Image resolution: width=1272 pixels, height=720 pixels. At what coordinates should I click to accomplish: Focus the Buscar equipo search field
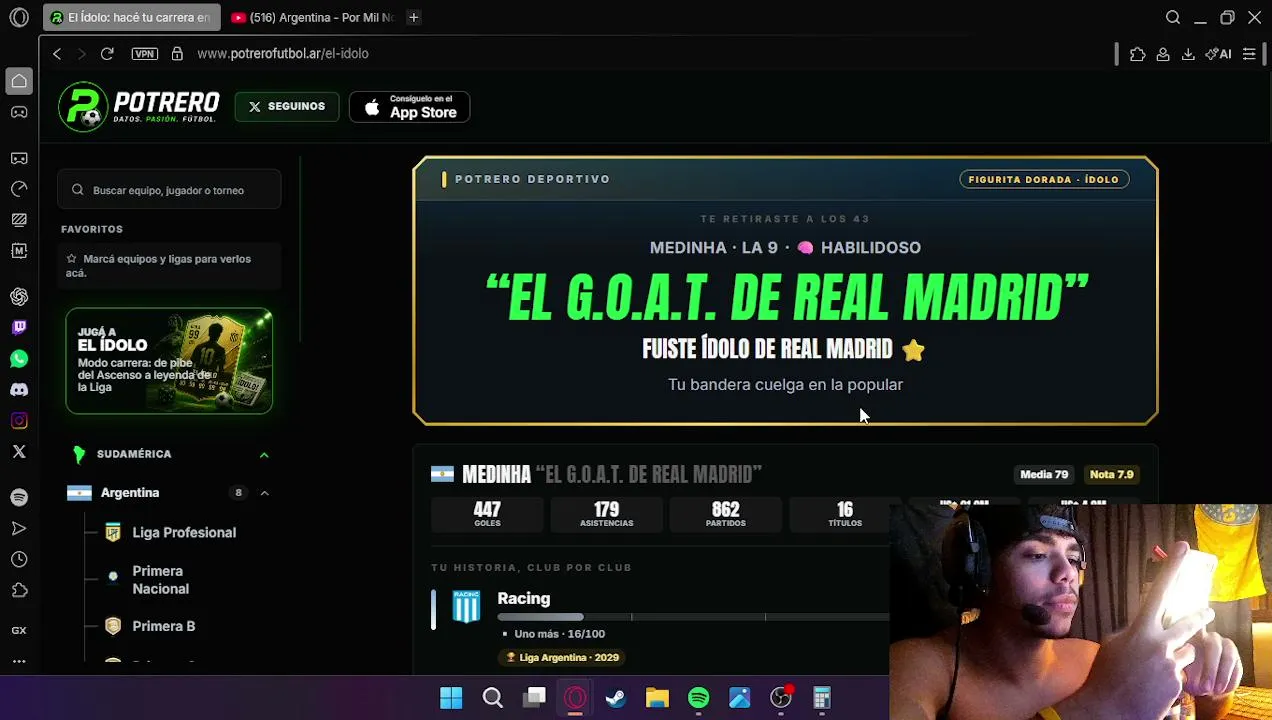[170, 190]
